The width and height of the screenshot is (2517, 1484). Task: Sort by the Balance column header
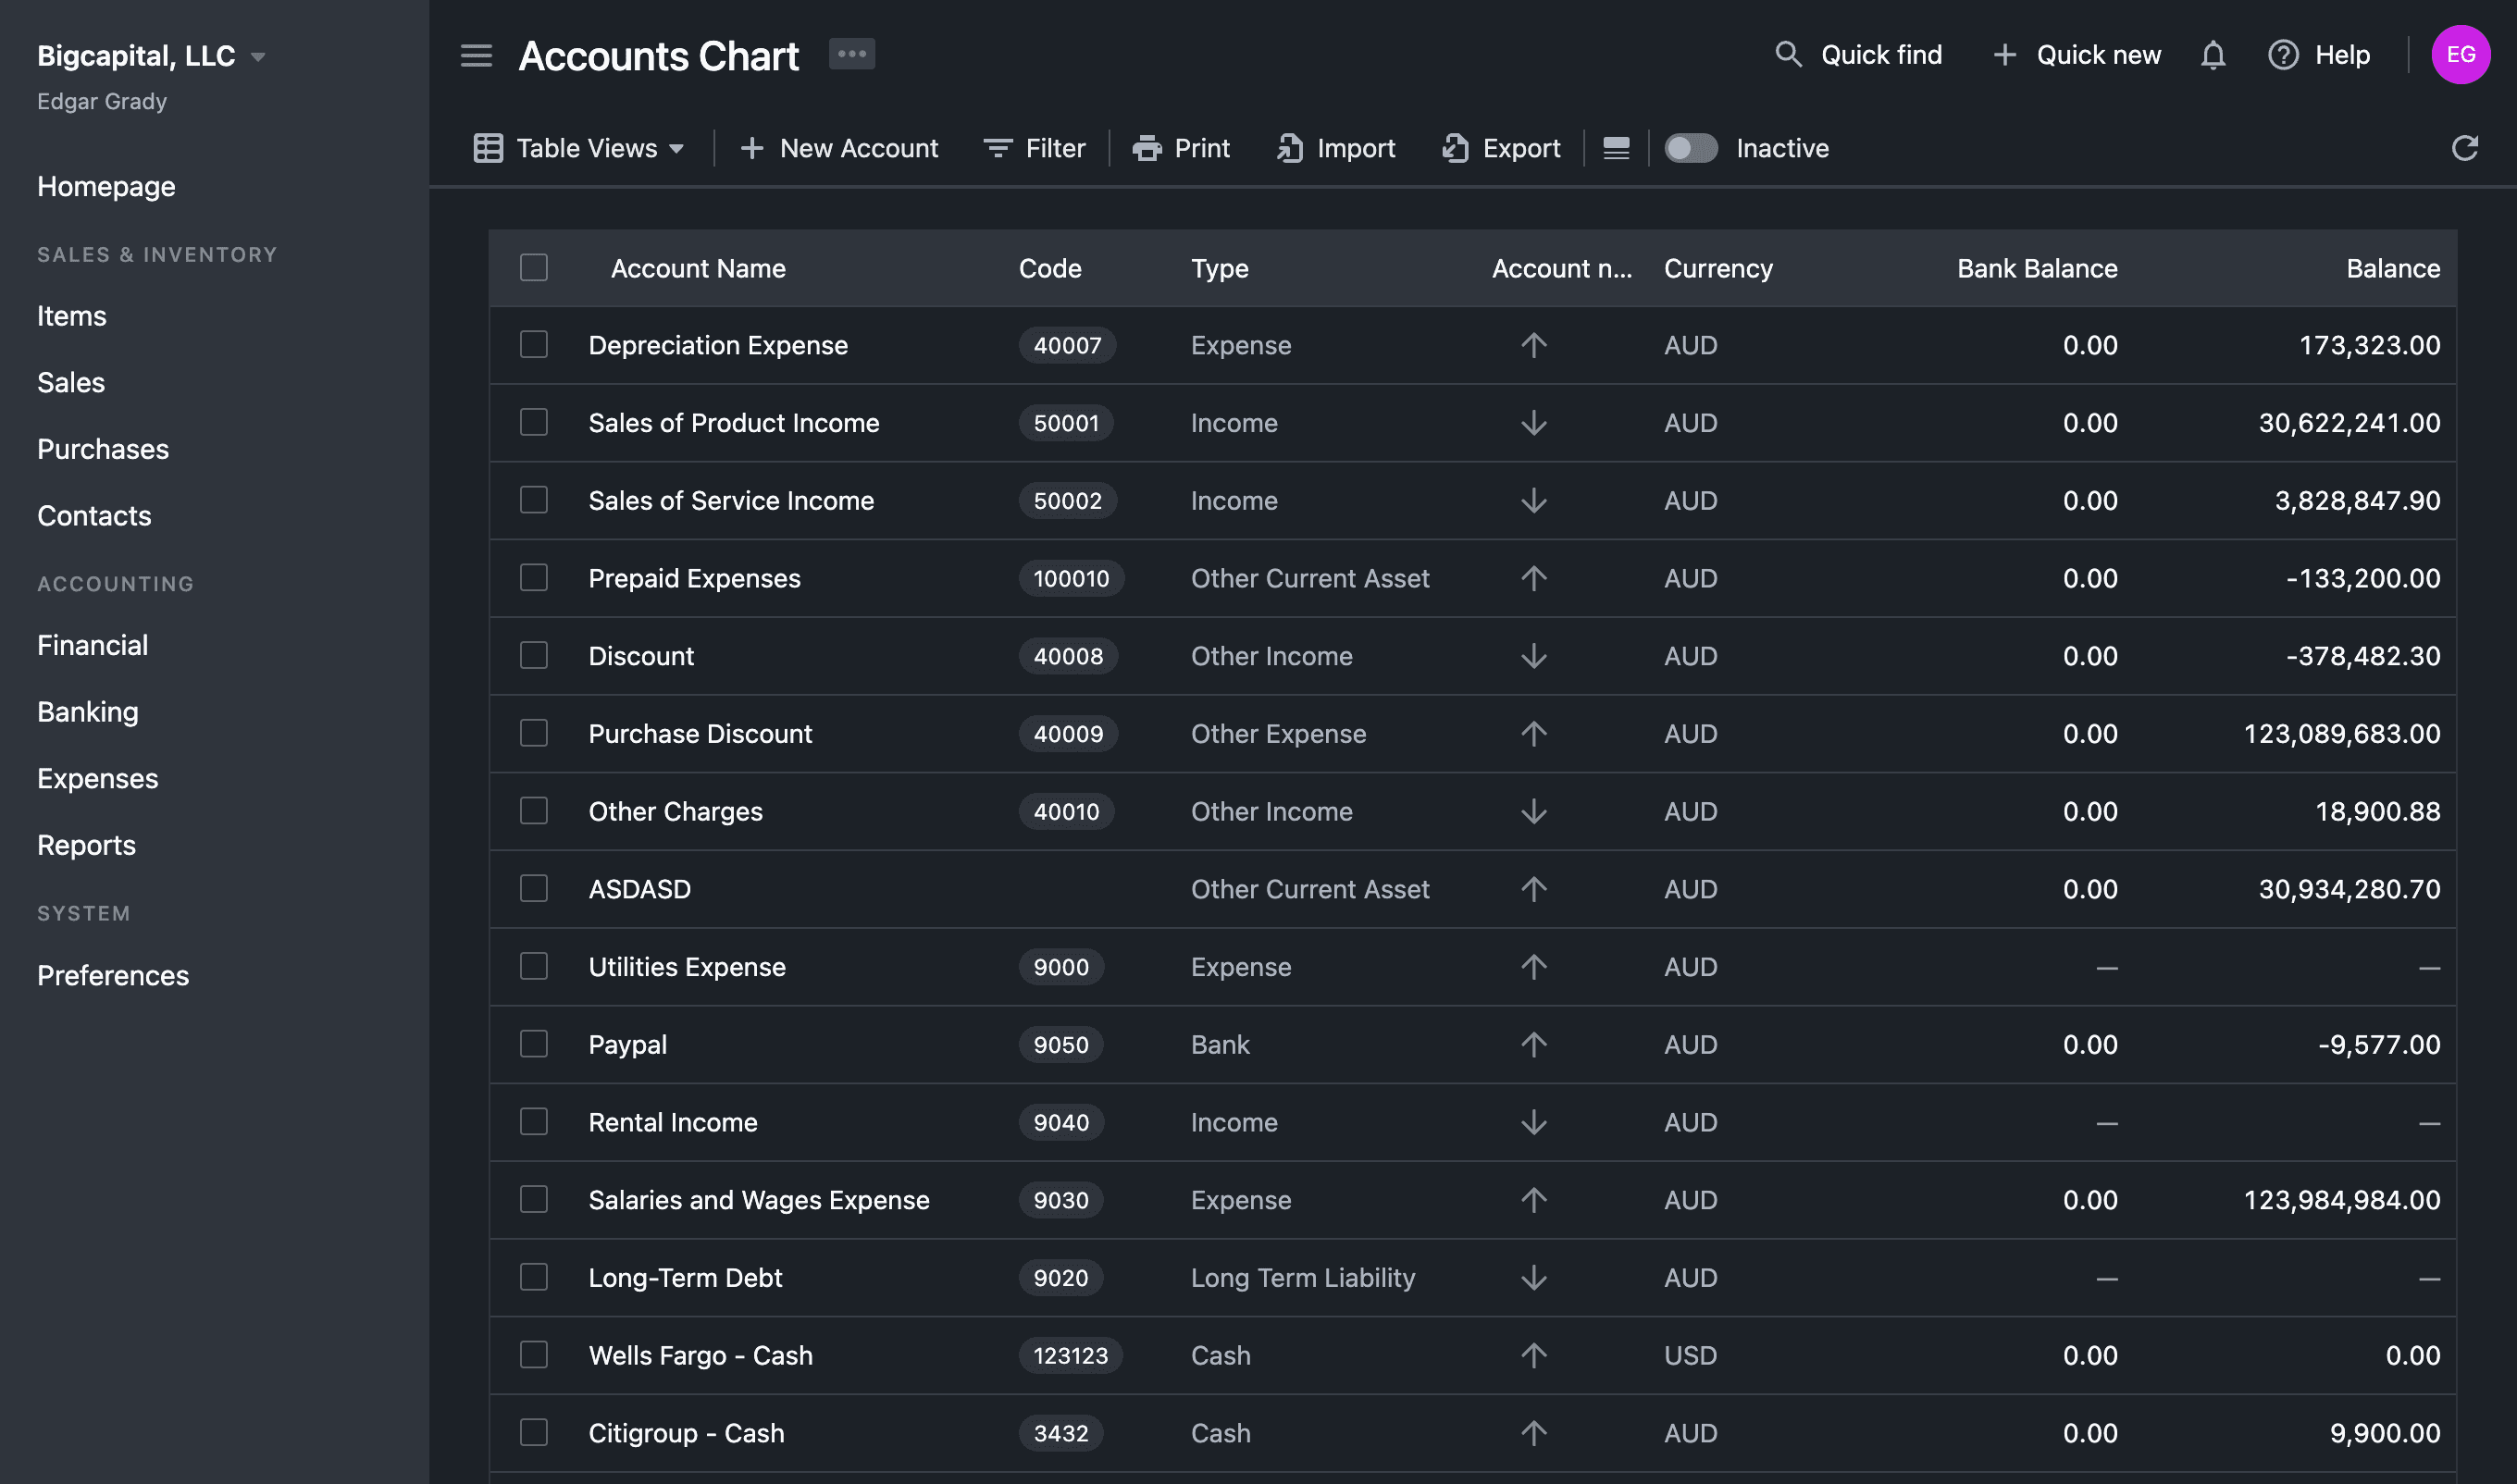[x=2393, y=268]
